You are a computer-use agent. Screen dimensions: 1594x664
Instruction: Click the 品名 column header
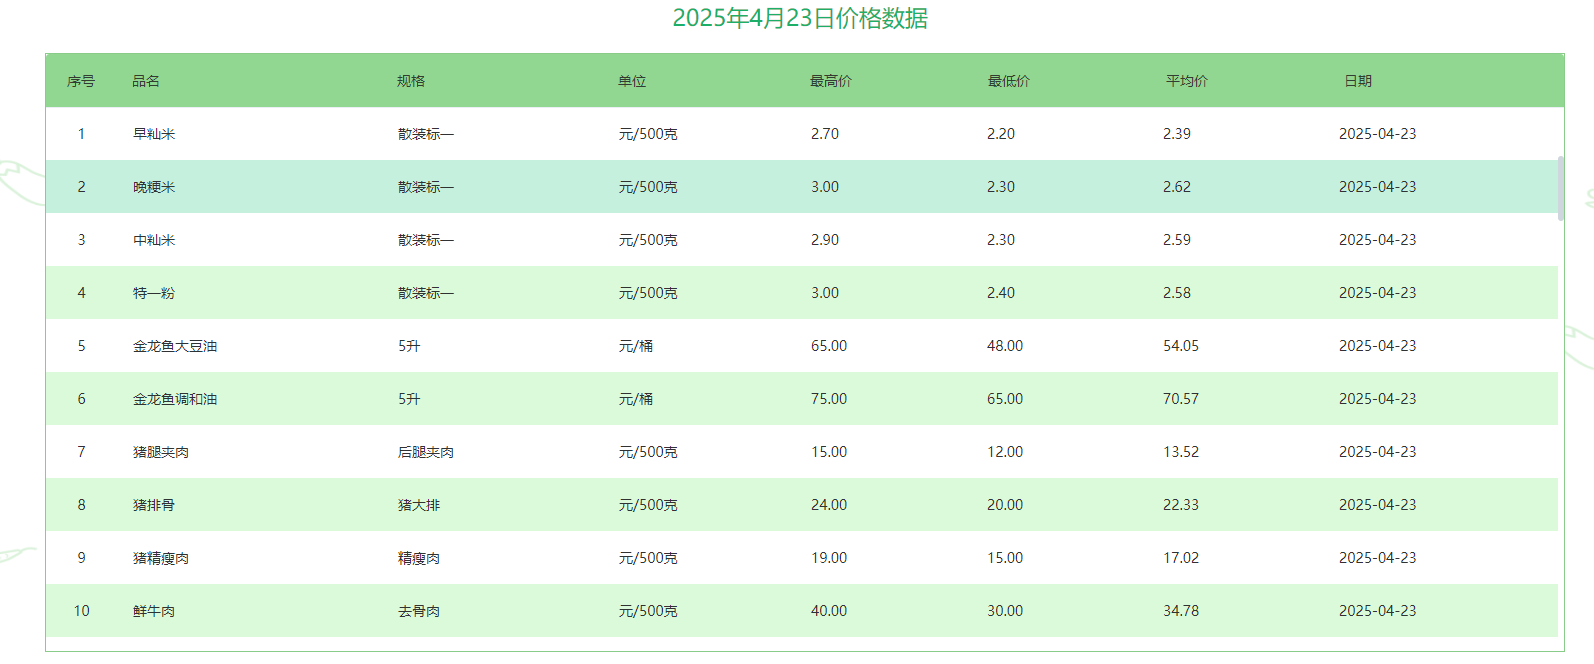[146, 81]
